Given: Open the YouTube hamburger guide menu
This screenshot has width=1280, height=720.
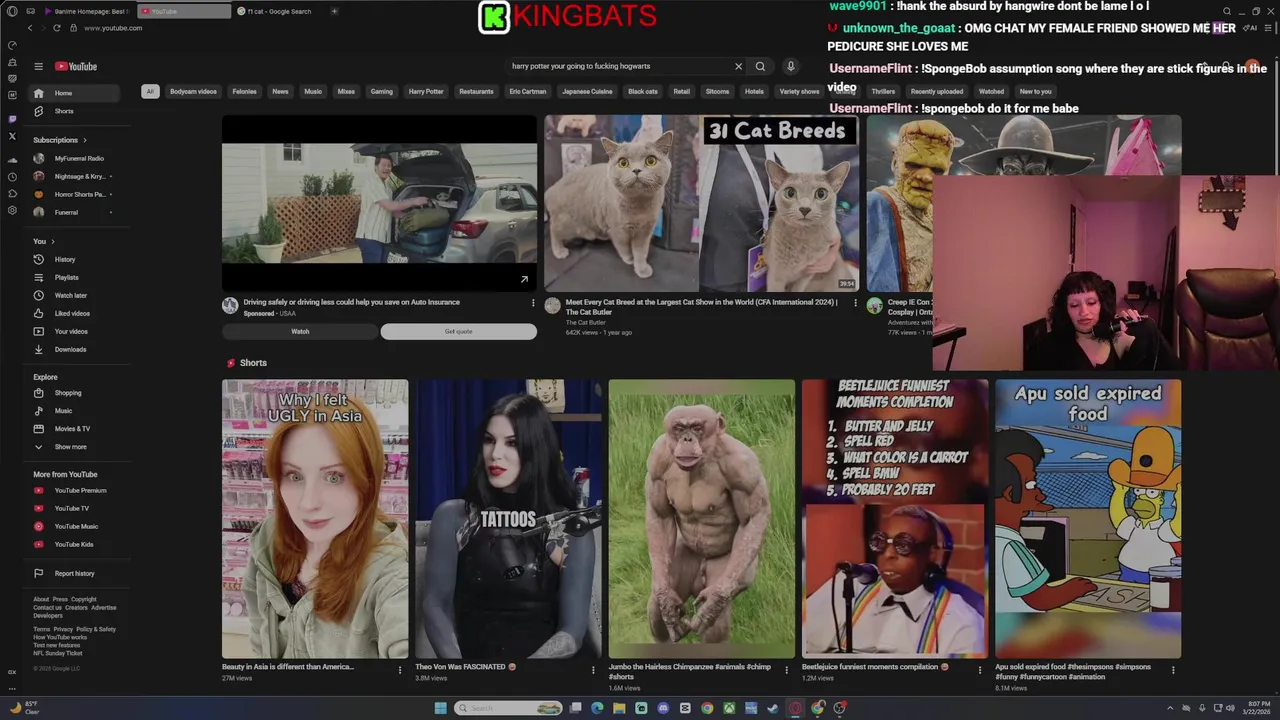Looking at the screenshot, I should tap(38, 66).
